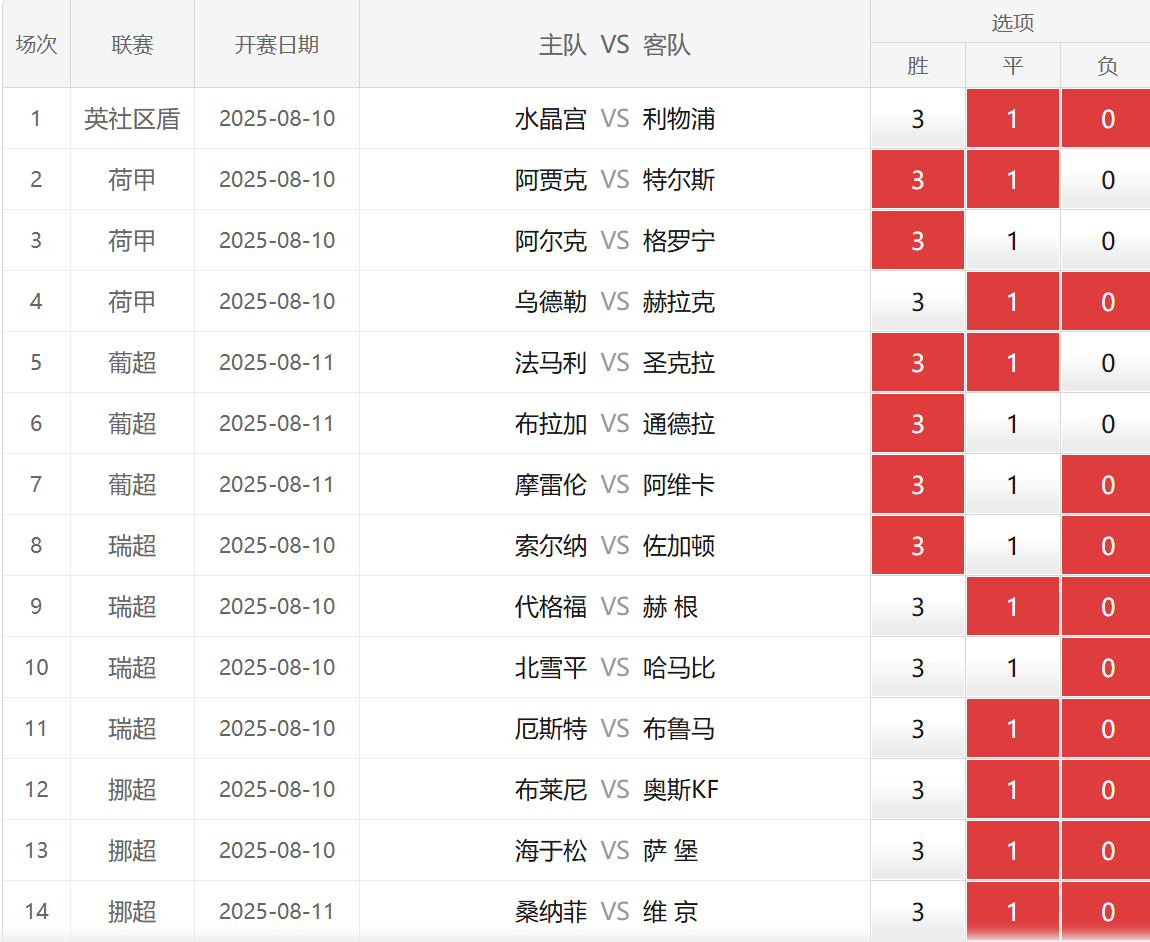Toggle draw option 1 for 布莱尼 VS 奥斯KF
1150x942 pixels.
click(x=1013, y=789)
